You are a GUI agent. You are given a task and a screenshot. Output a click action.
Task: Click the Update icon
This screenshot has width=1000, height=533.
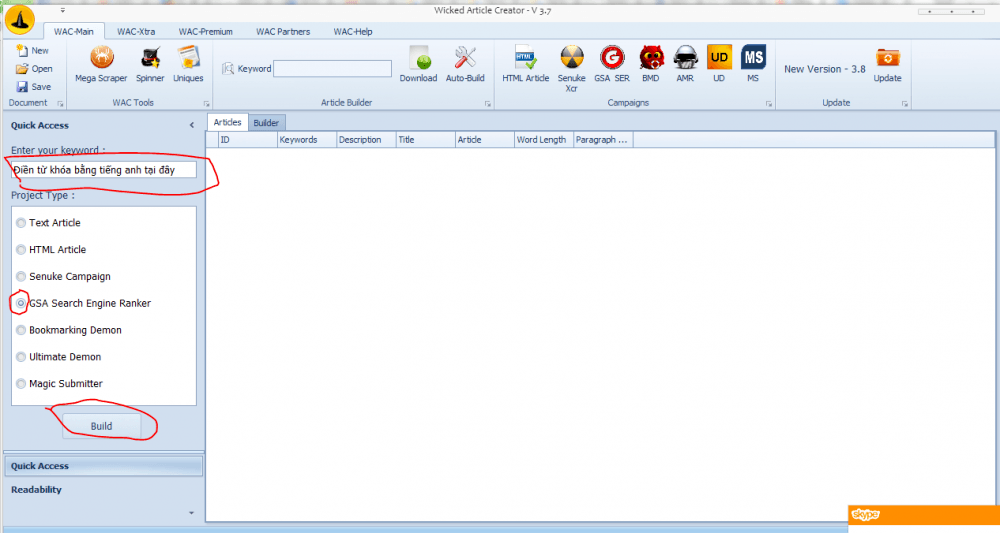pyautogui.click(x=887, y=64)
